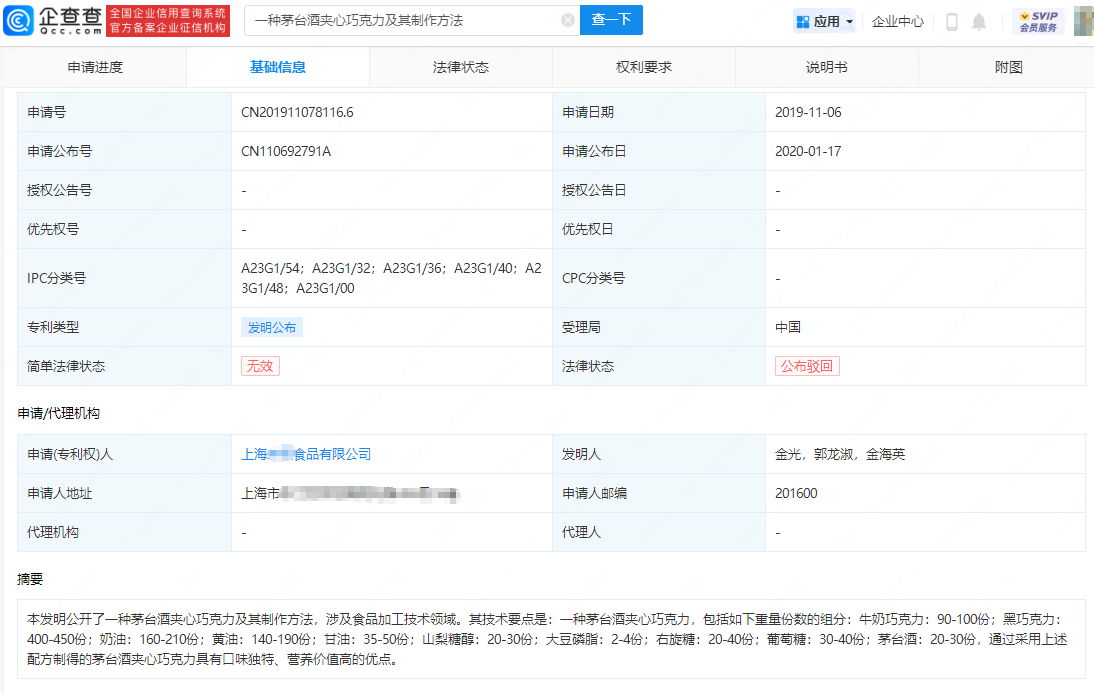Expand the 应用 dropdown menu
1094x693 pixels.
tap(825, 21)
